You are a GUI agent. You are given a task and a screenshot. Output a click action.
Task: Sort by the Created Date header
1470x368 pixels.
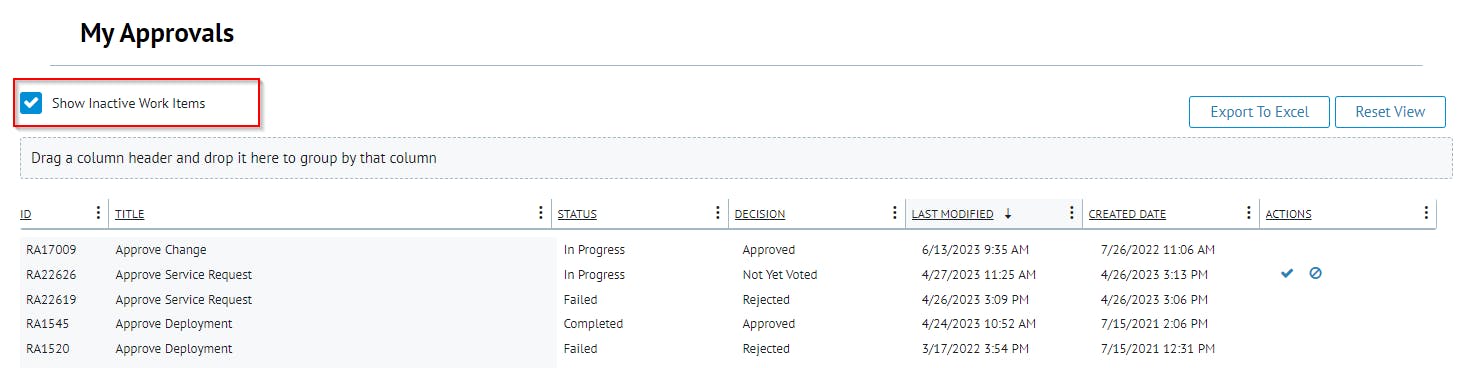coord(1127,214)
